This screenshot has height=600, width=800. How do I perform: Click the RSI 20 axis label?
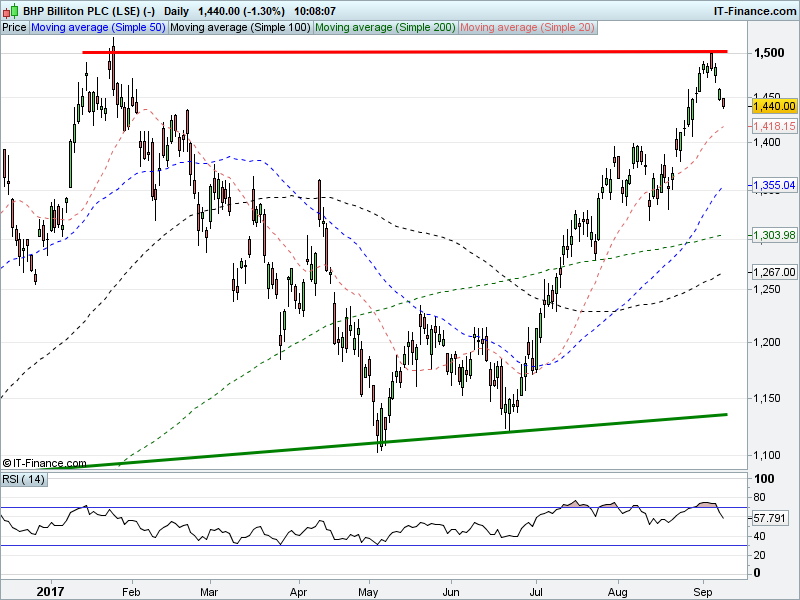(759, 555)
